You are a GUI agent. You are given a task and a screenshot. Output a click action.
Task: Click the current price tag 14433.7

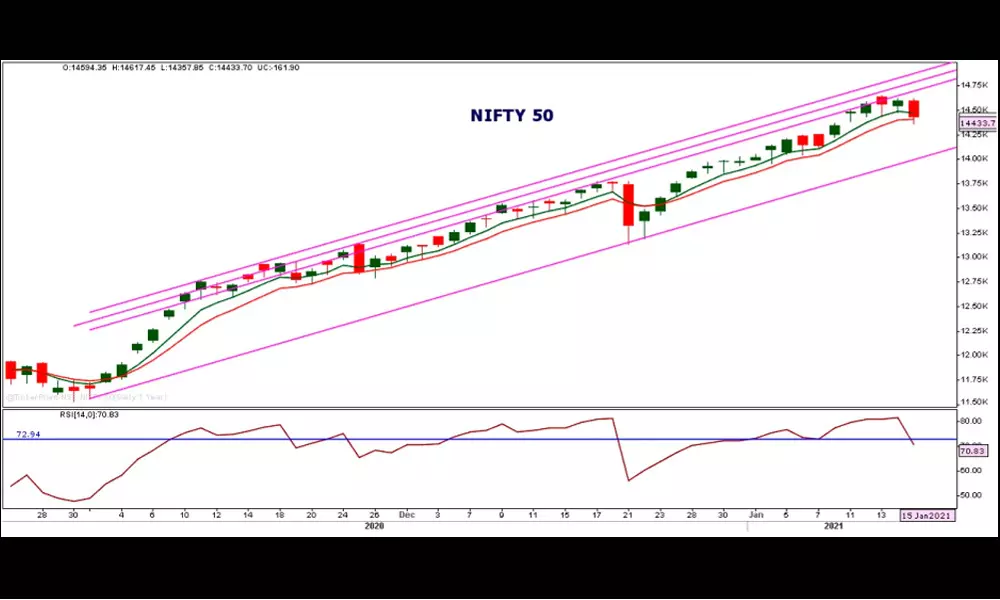977,123
